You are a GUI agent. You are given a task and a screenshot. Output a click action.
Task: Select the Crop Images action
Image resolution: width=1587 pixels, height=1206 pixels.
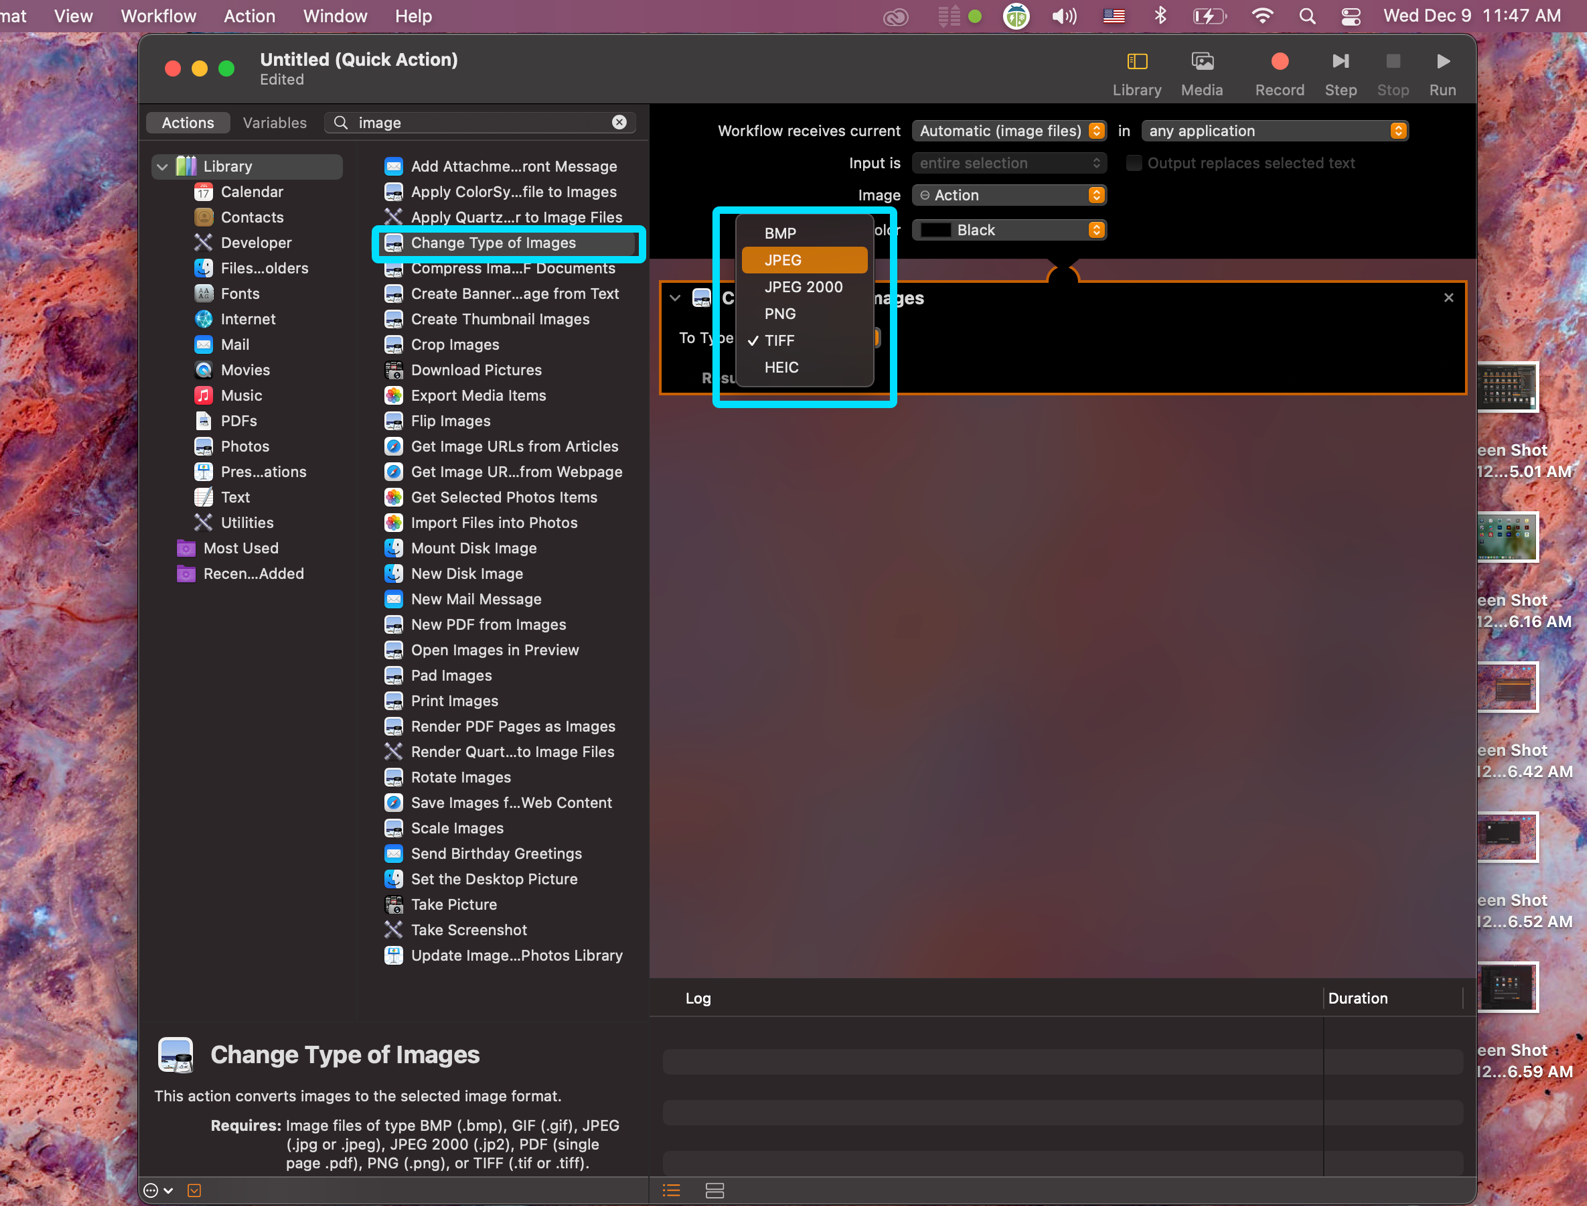[x=454, y=344]
